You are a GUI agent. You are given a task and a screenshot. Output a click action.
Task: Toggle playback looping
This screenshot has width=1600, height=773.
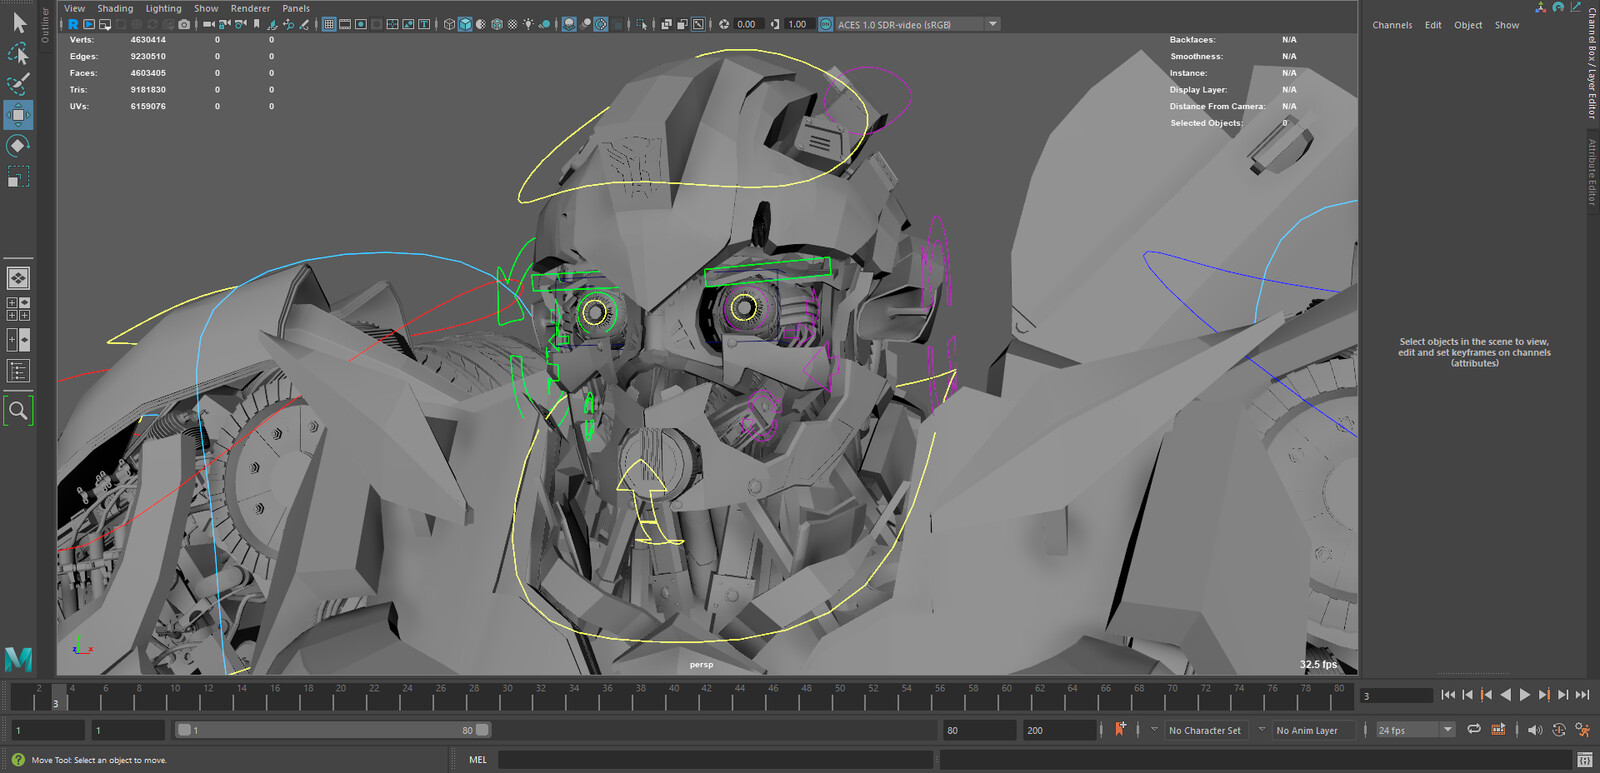click(x=1474, y=730)
